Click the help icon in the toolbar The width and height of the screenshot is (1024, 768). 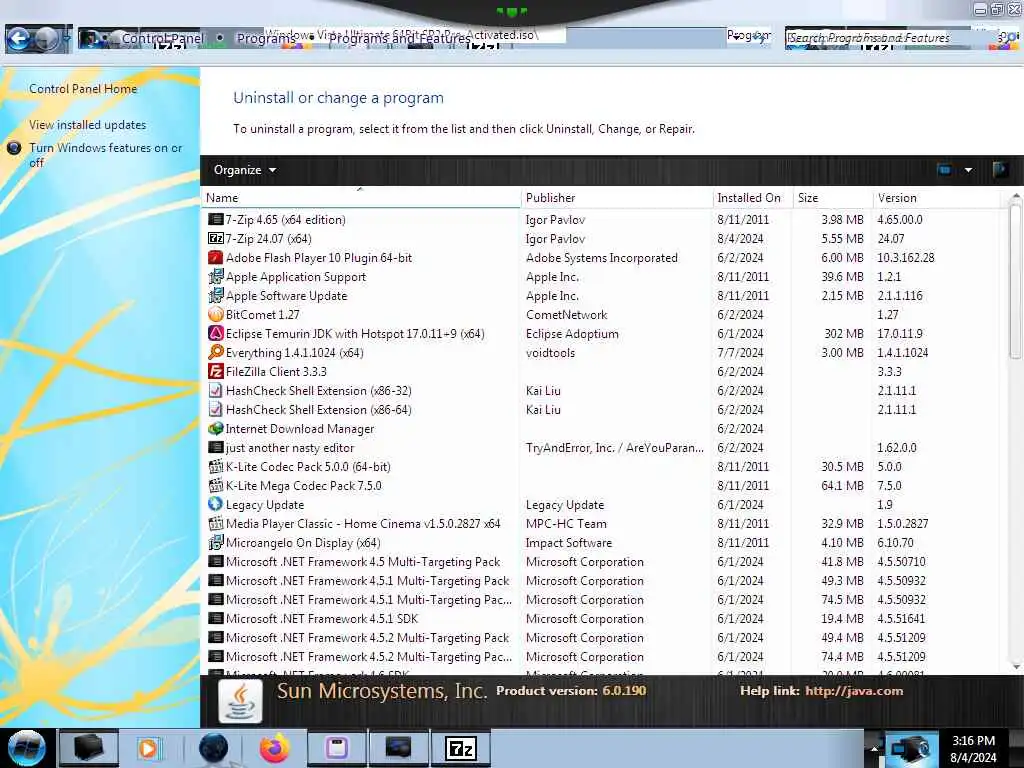pyautogui.click(x=1000, y=170)
